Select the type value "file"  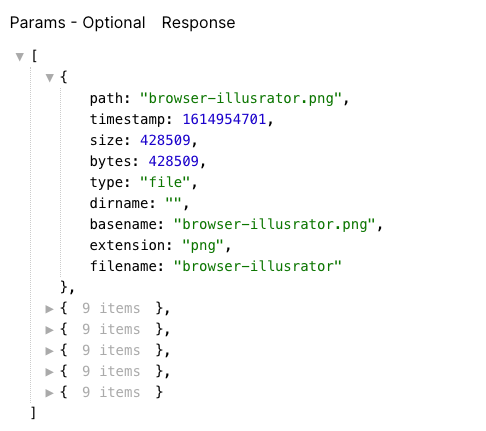[165, 182]
